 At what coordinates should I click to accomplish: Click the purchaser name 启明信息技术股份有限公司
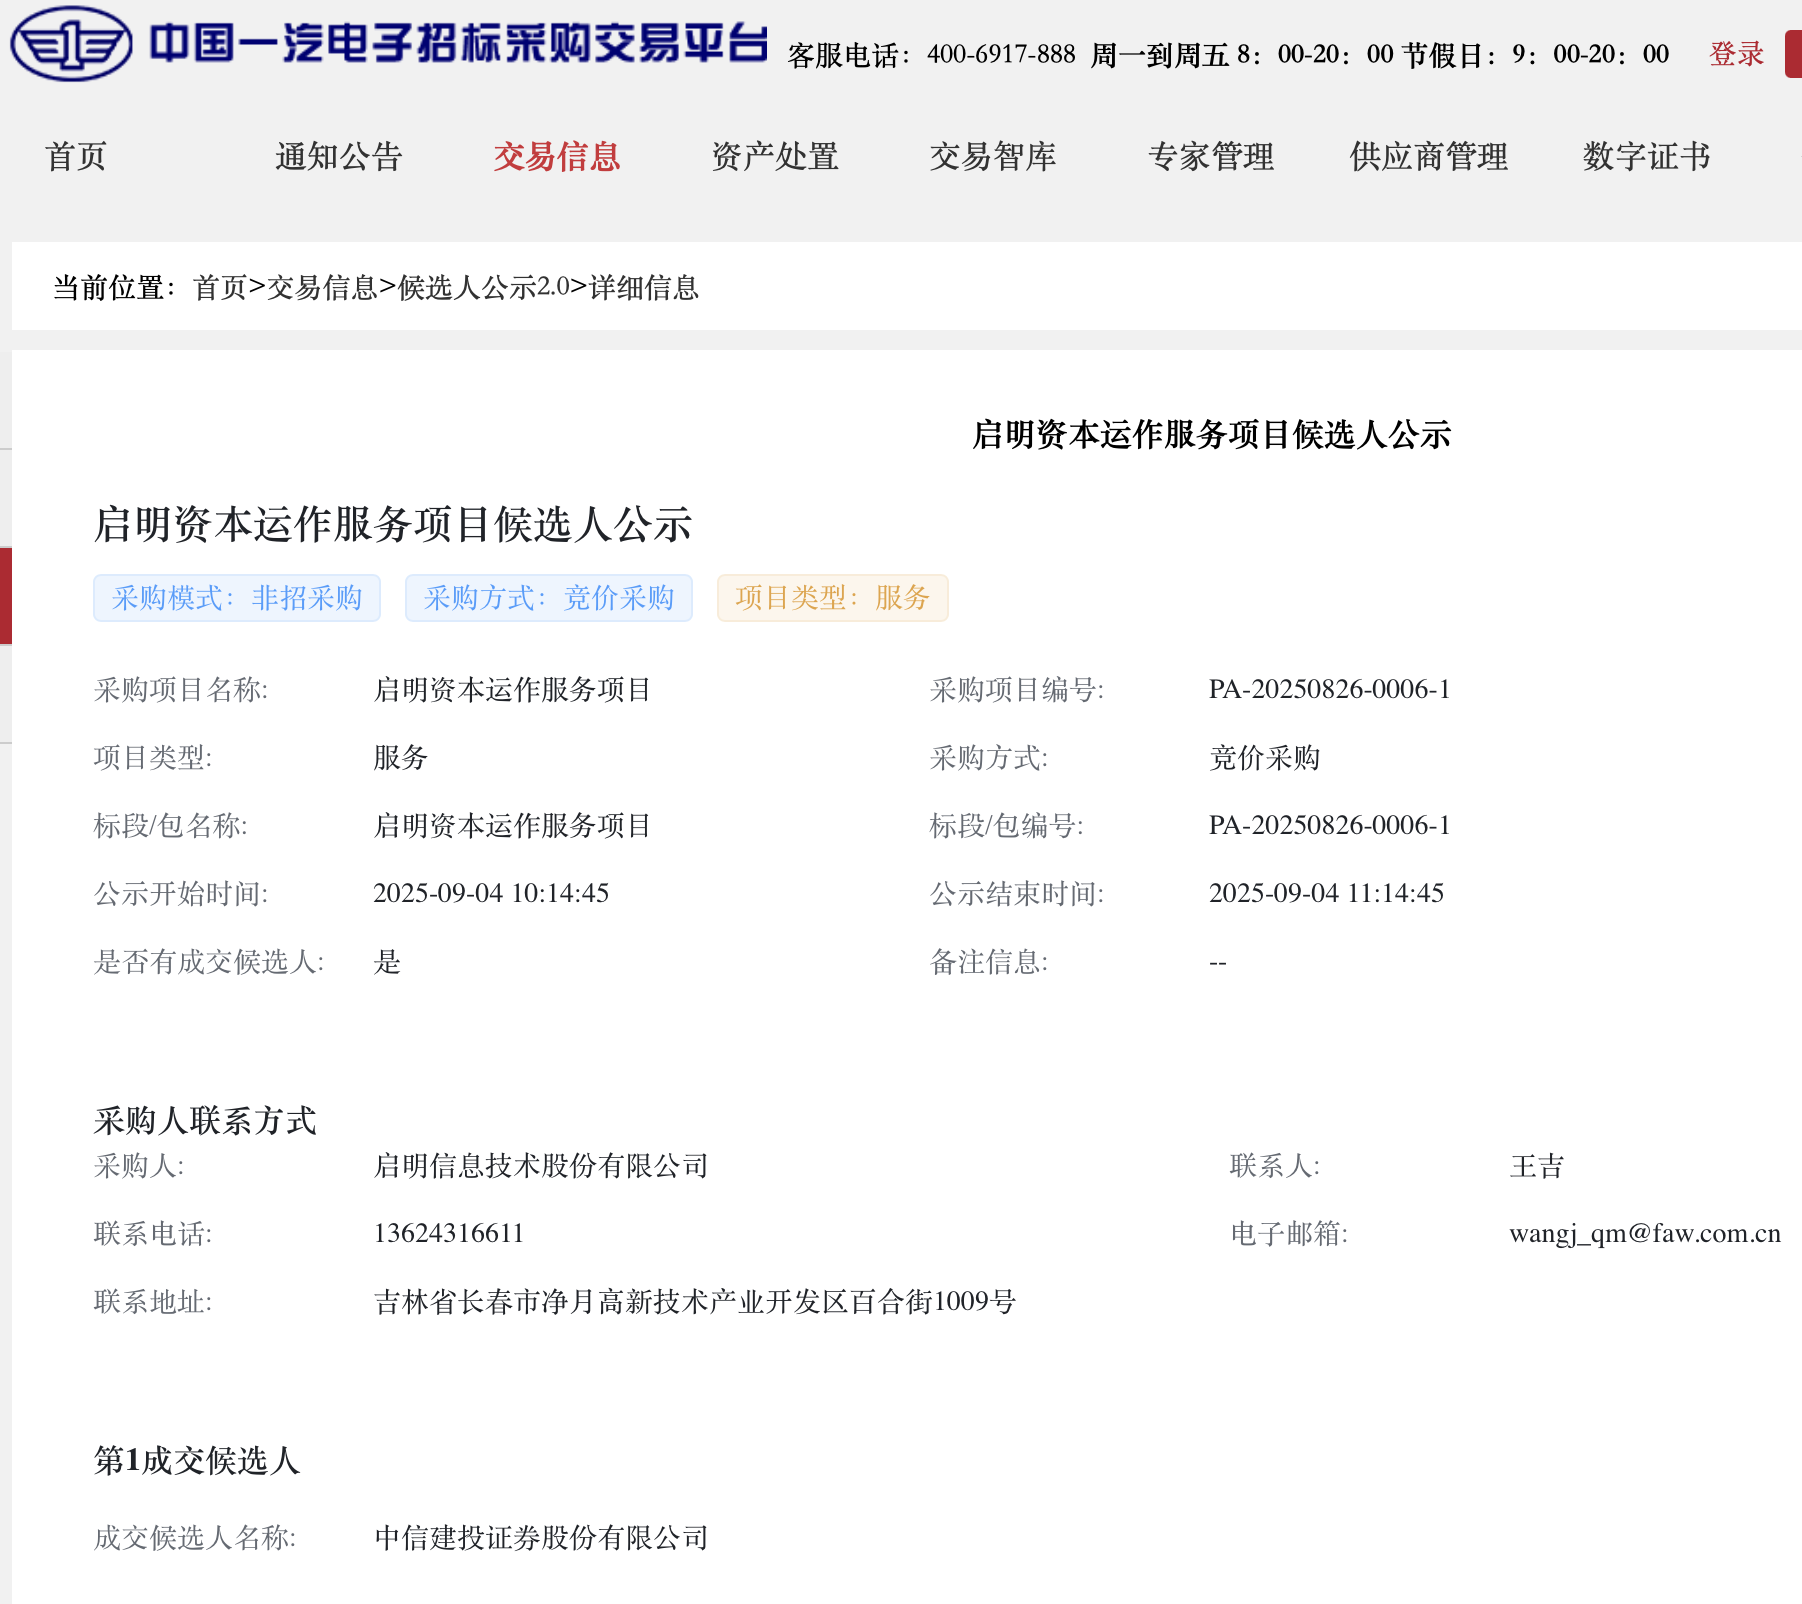[x=541, y=1166]
